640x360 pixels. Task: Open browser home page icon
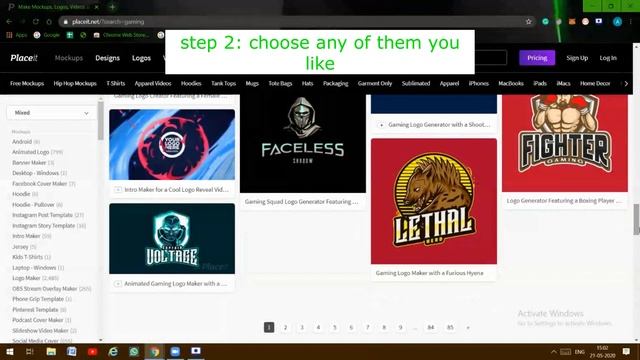[49, 22]
